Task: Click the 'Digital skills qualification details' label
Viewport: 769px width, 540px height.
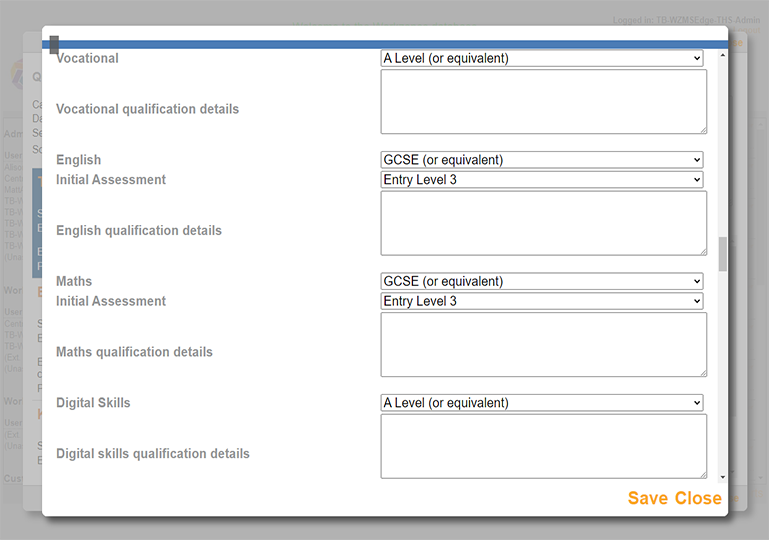Action: [153, 454]
